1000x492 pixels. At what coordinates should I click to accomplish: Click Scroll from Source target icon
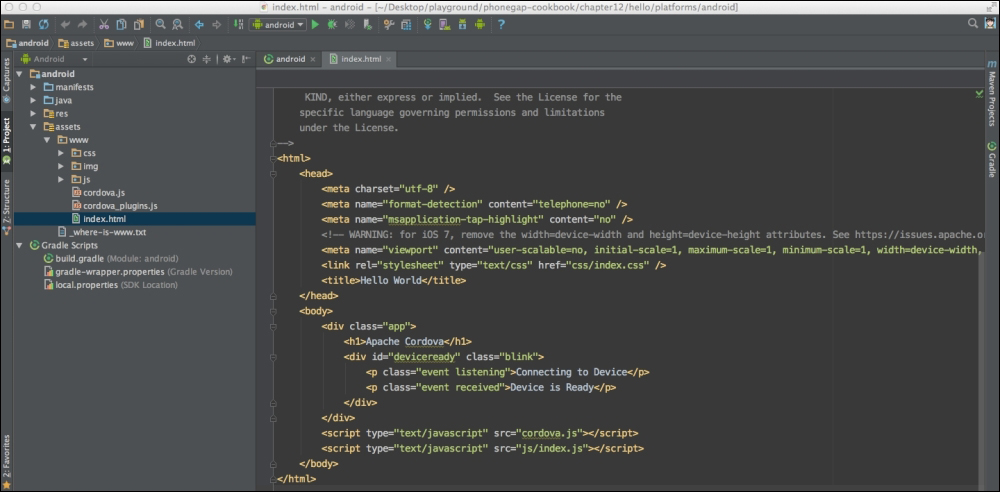pos(191,59)
